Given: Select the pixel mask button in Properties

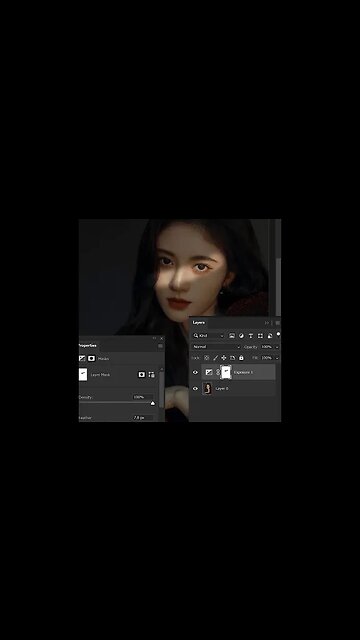Looking at the screenshot, I should click(142, 374).
